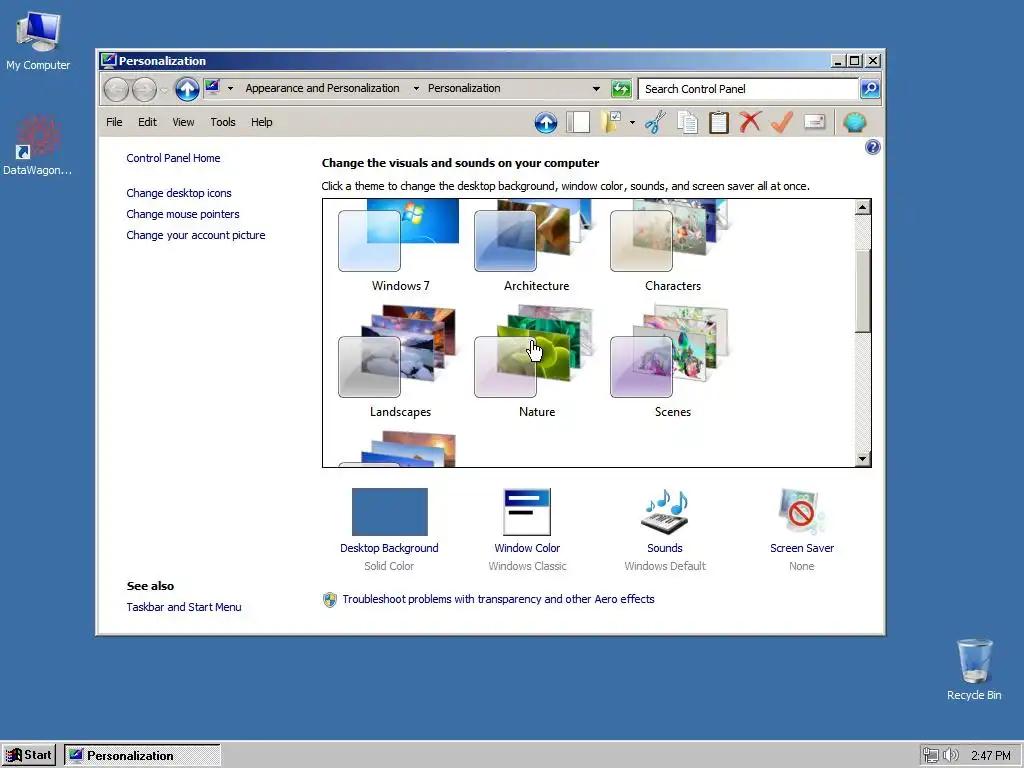Click the Search Control Panel field

pyautogui.click(x=748, y=89)
